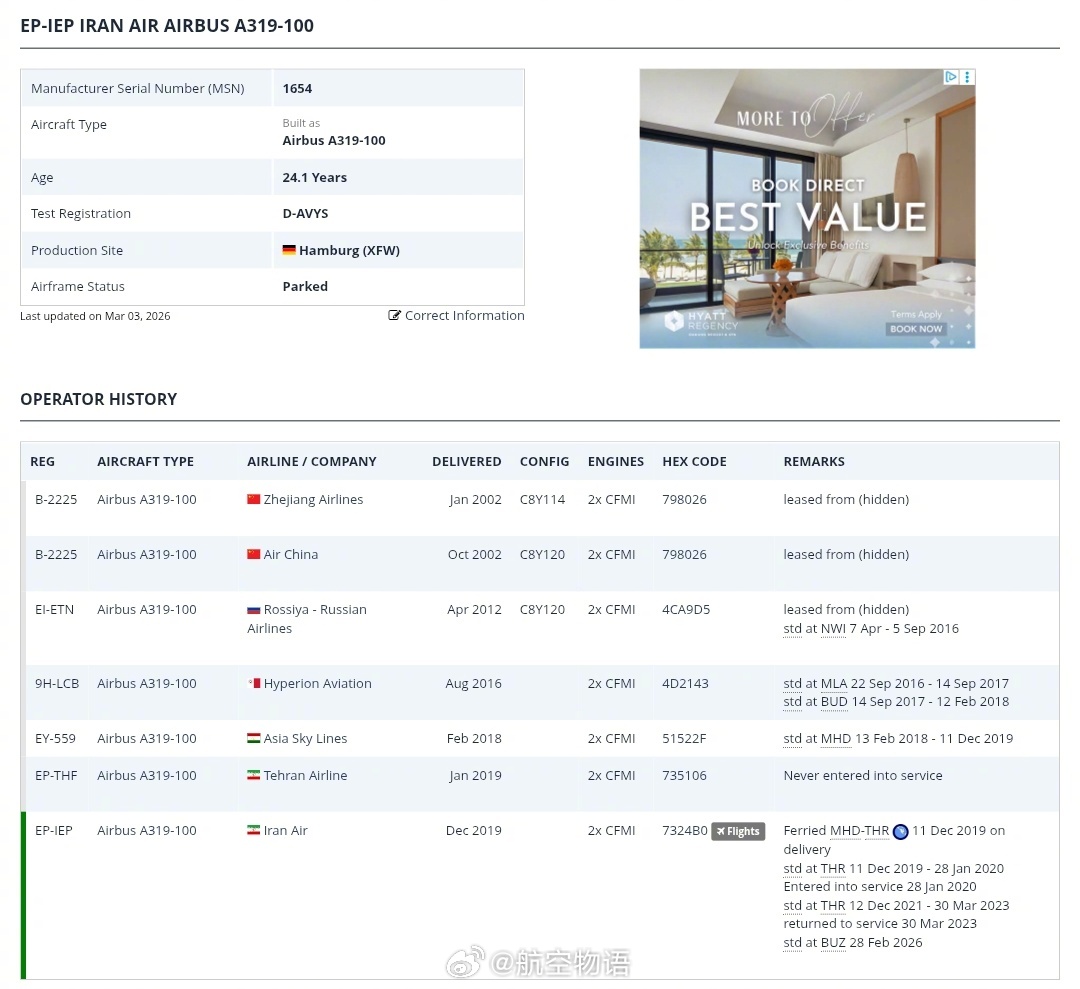The image size is (1080, 989).
Task: Click hex code 735106
Action: coord(684,775)
